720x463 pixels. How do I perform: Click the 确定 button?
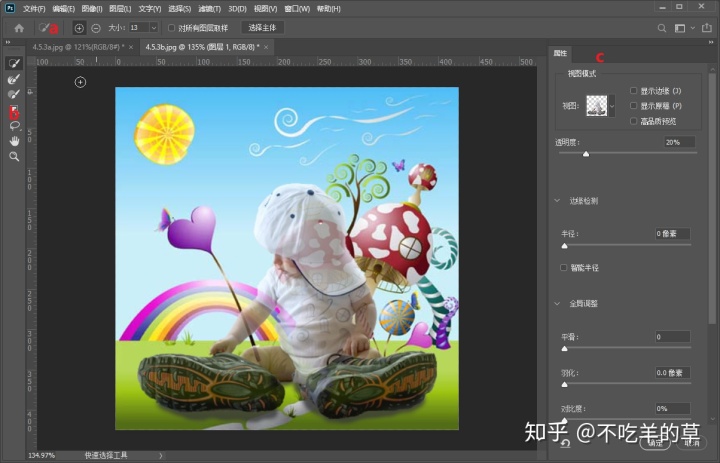[x=655, y=443]
